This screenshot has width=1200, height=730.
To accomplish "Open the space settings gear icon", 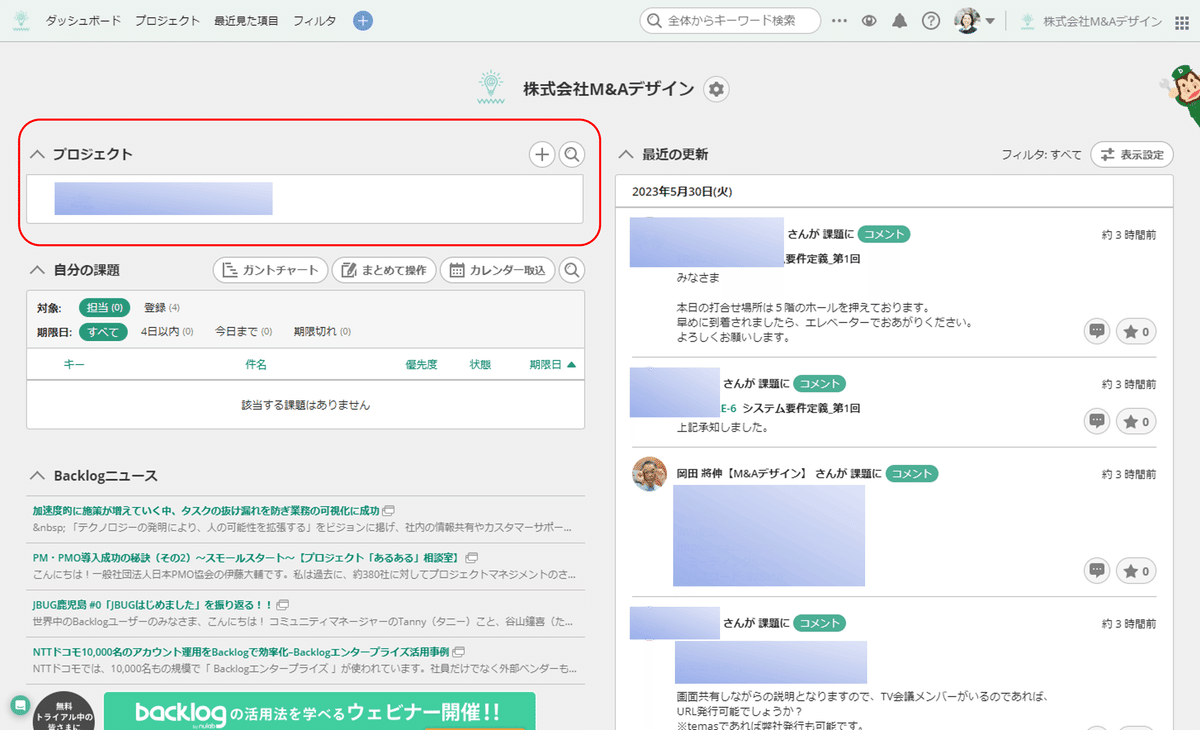I will click(716, 89).
